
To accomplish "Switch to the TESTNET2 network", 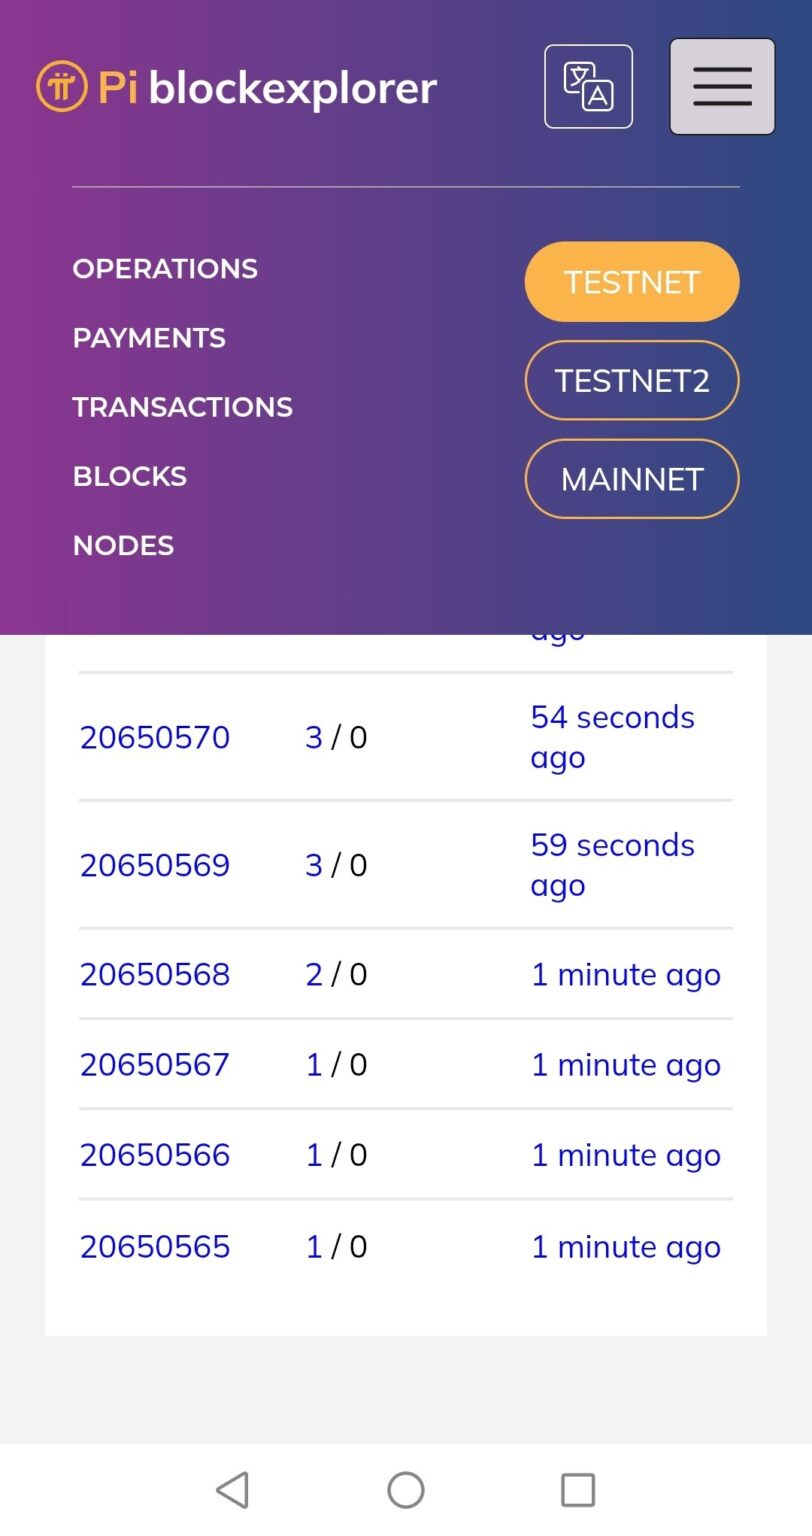I will [632, 380].
